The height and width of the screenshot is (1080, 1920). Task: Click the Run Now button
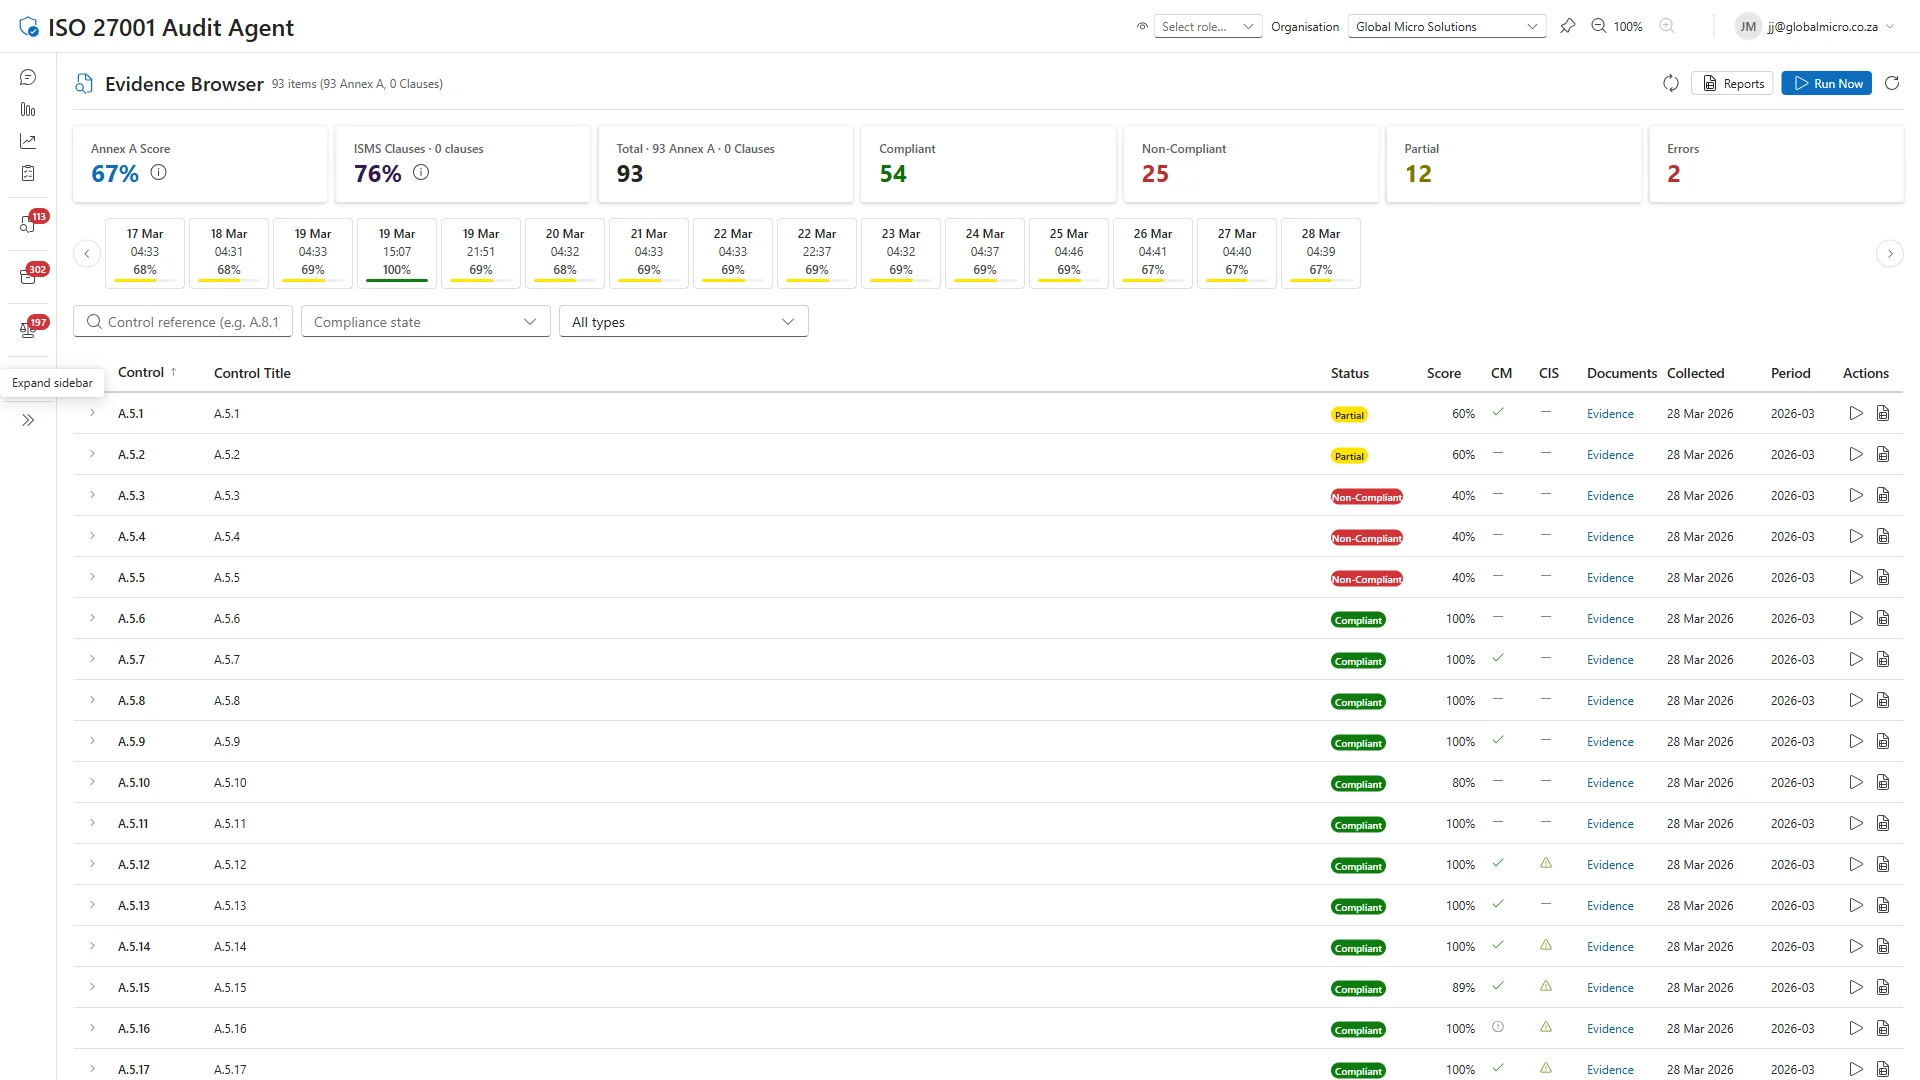[1826, 83]
